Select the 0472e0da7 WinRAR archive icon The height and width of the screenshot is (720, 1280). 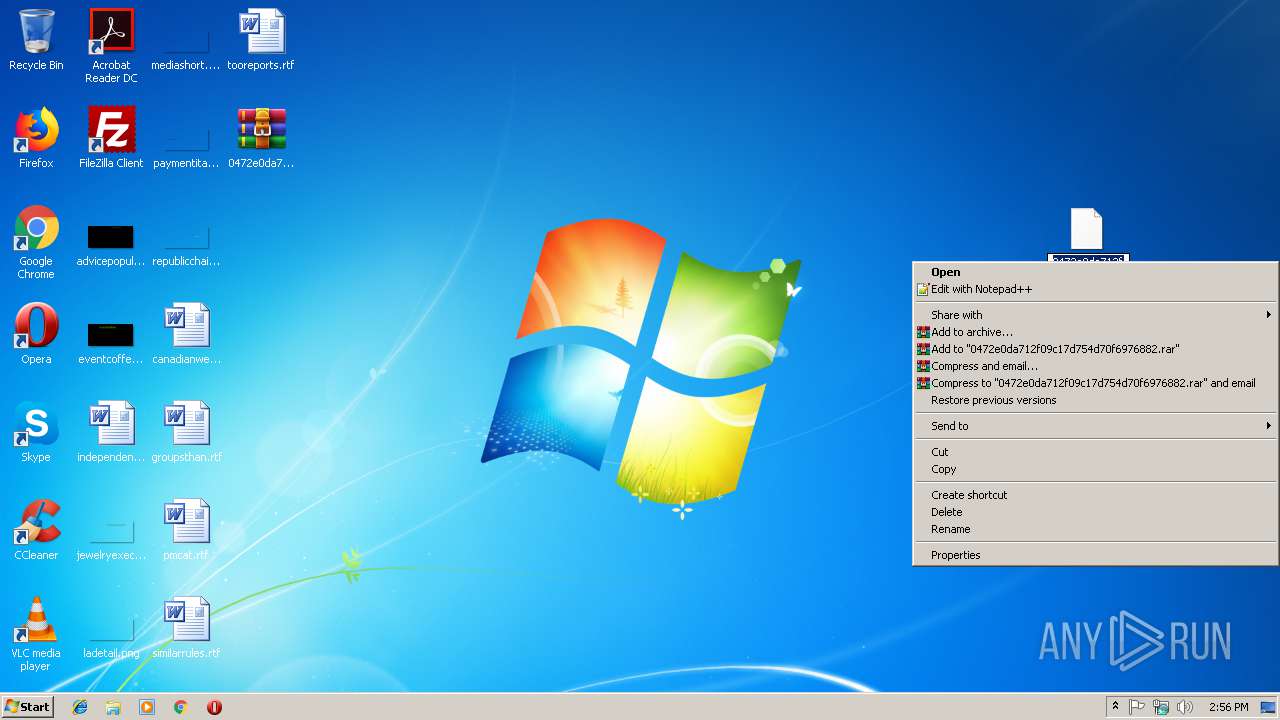click(x=261, y=138)
